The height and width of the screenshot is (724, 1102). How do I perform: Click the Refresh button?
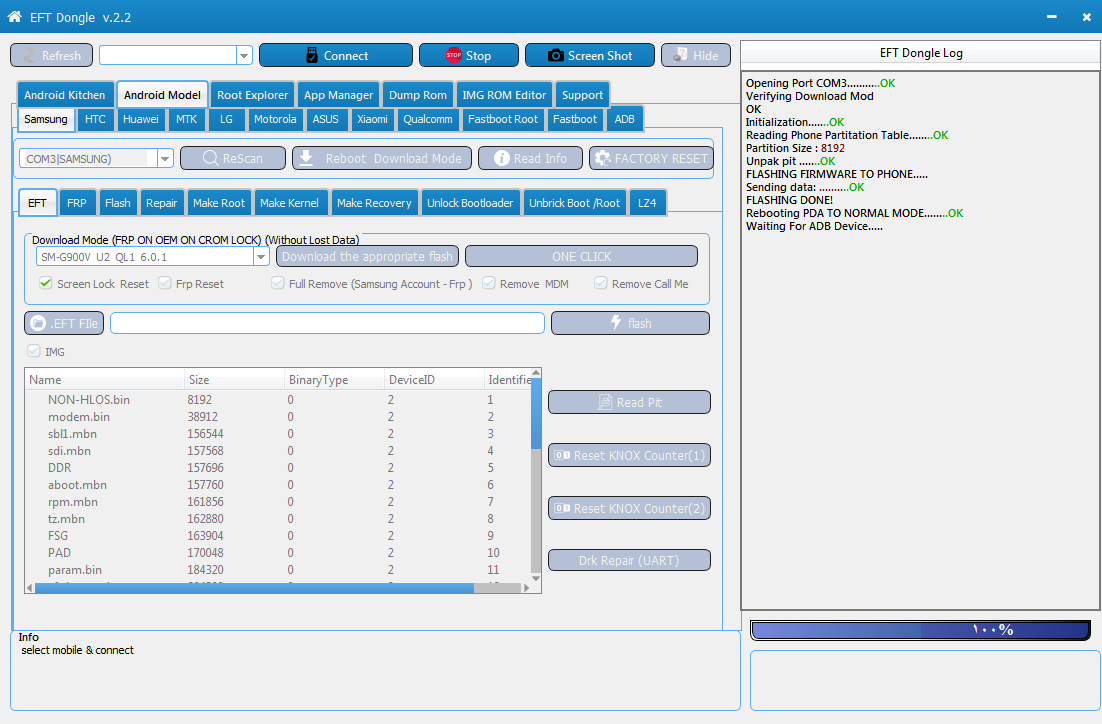[x=51, y=56]
